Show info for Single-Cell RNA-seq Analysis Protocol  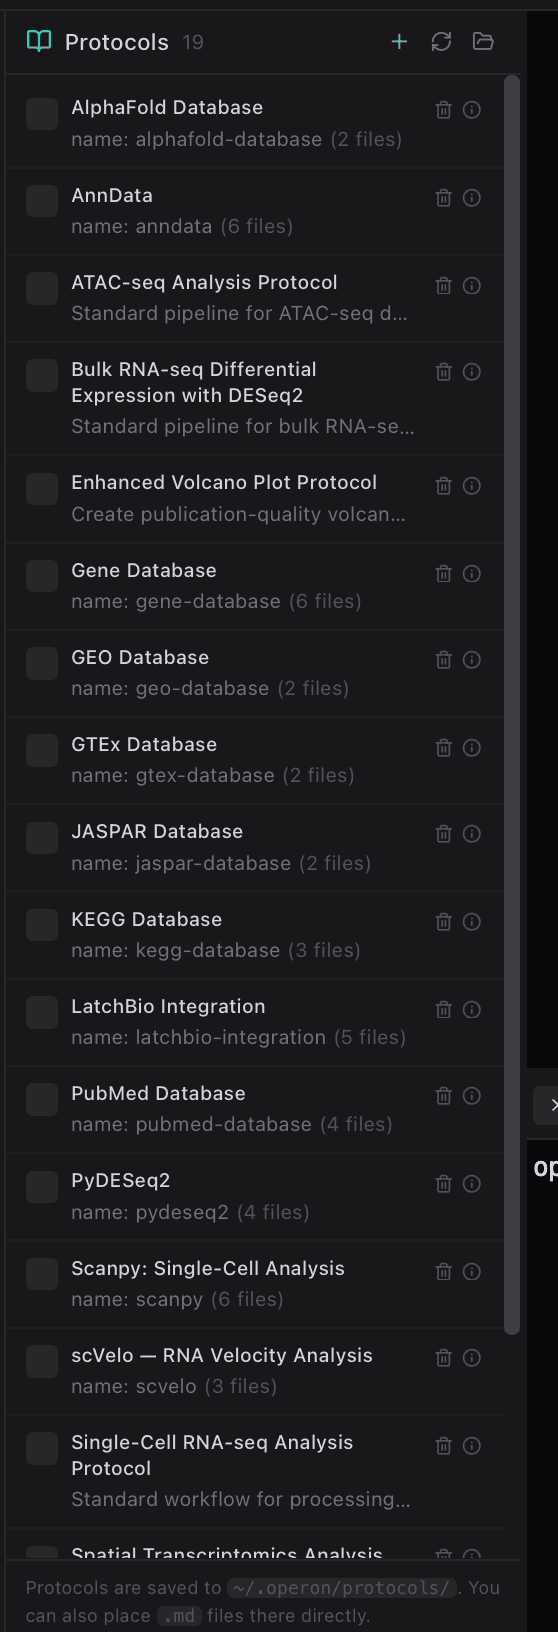(472, 1446)
